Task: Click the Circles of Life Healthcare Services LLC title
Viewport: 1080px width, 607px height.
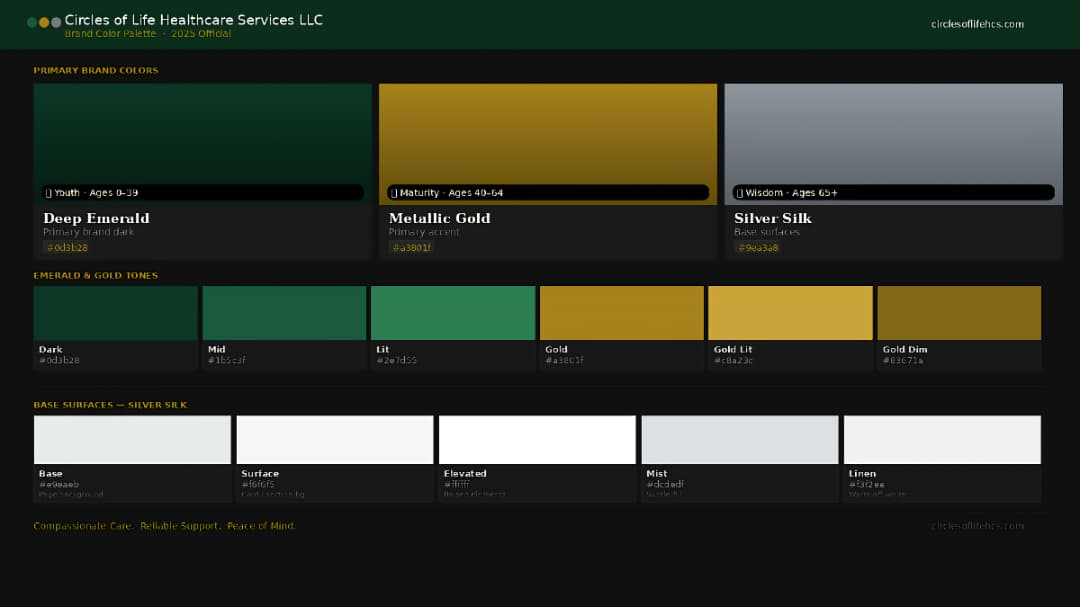Action: pyautogui.click(x=194, y=20)
